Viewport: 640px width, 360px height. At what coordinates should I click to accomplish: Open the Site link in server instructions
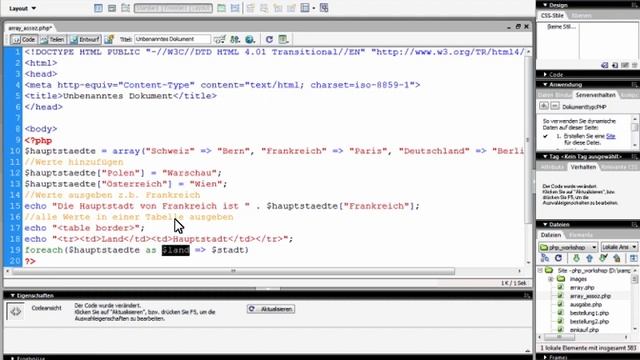point(611,136)
